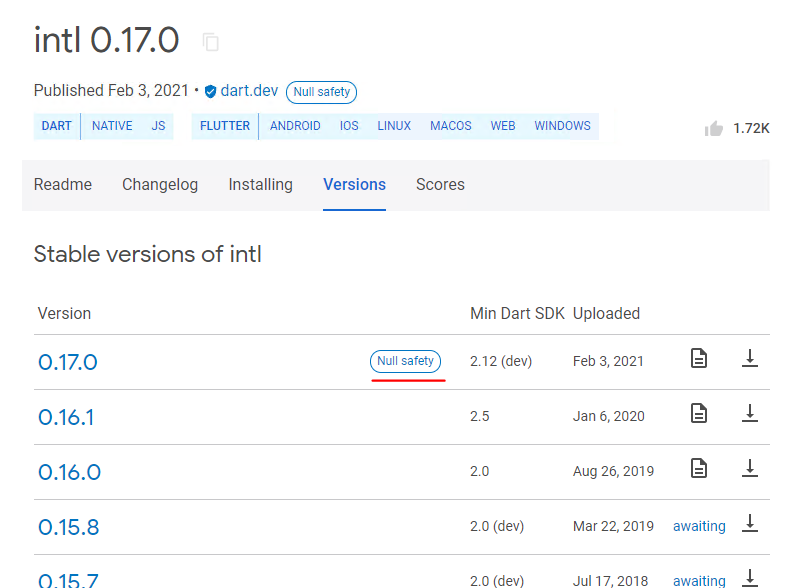Viewport: 795px width, 588px height.
Task: Click the Jan 6, 2020 upload date
Action: pyautogui.click(x=608, y=417)
